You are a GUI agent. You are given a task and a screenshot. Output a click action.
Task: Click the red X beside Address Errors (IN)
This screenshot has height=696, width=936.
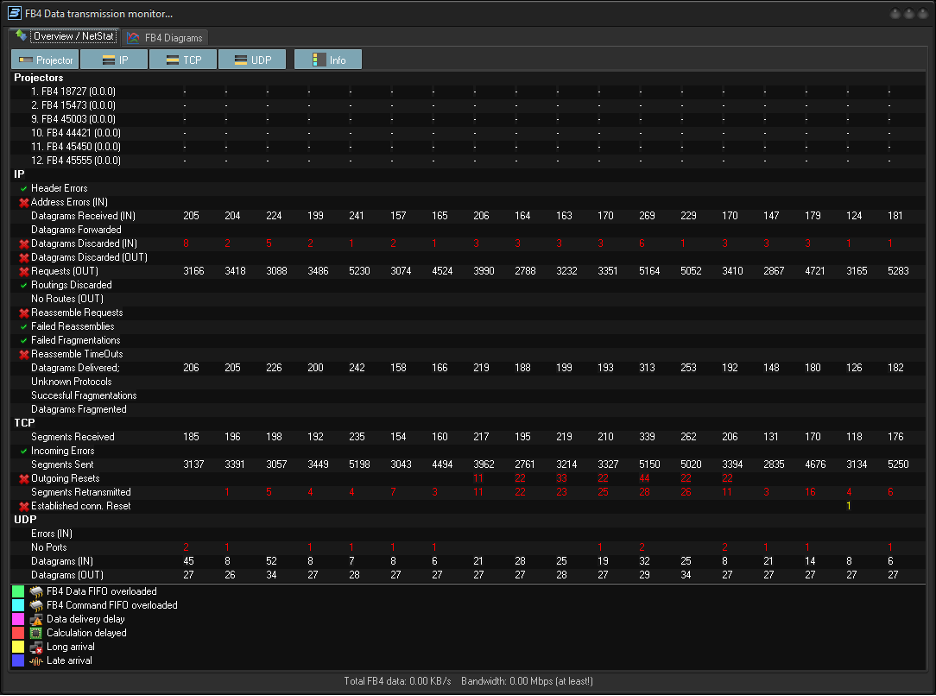(24, 202)
